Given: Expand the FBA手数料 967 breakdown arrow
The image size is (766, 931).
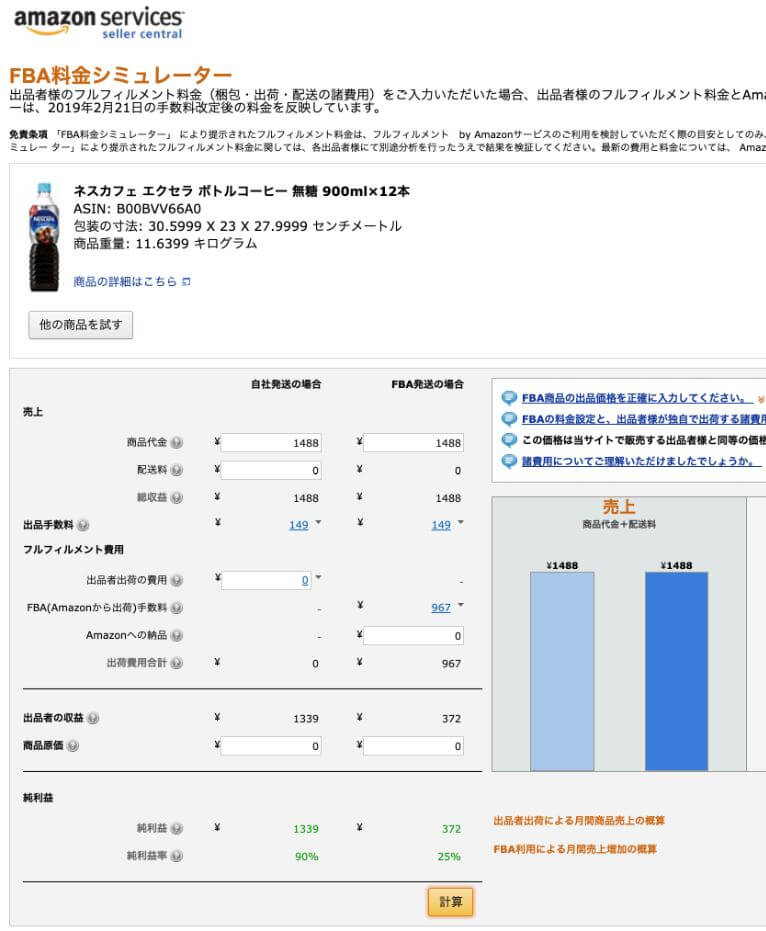Looking at the screenshot, I should click(x=461, y=605).
